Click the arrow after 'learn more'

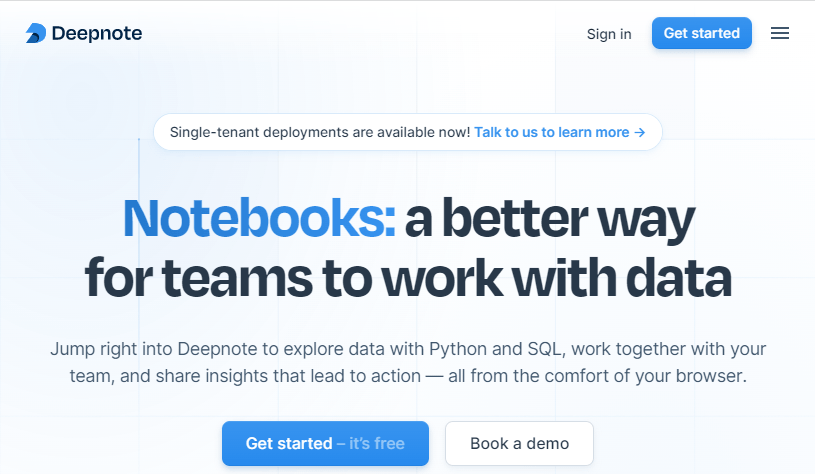640,132
